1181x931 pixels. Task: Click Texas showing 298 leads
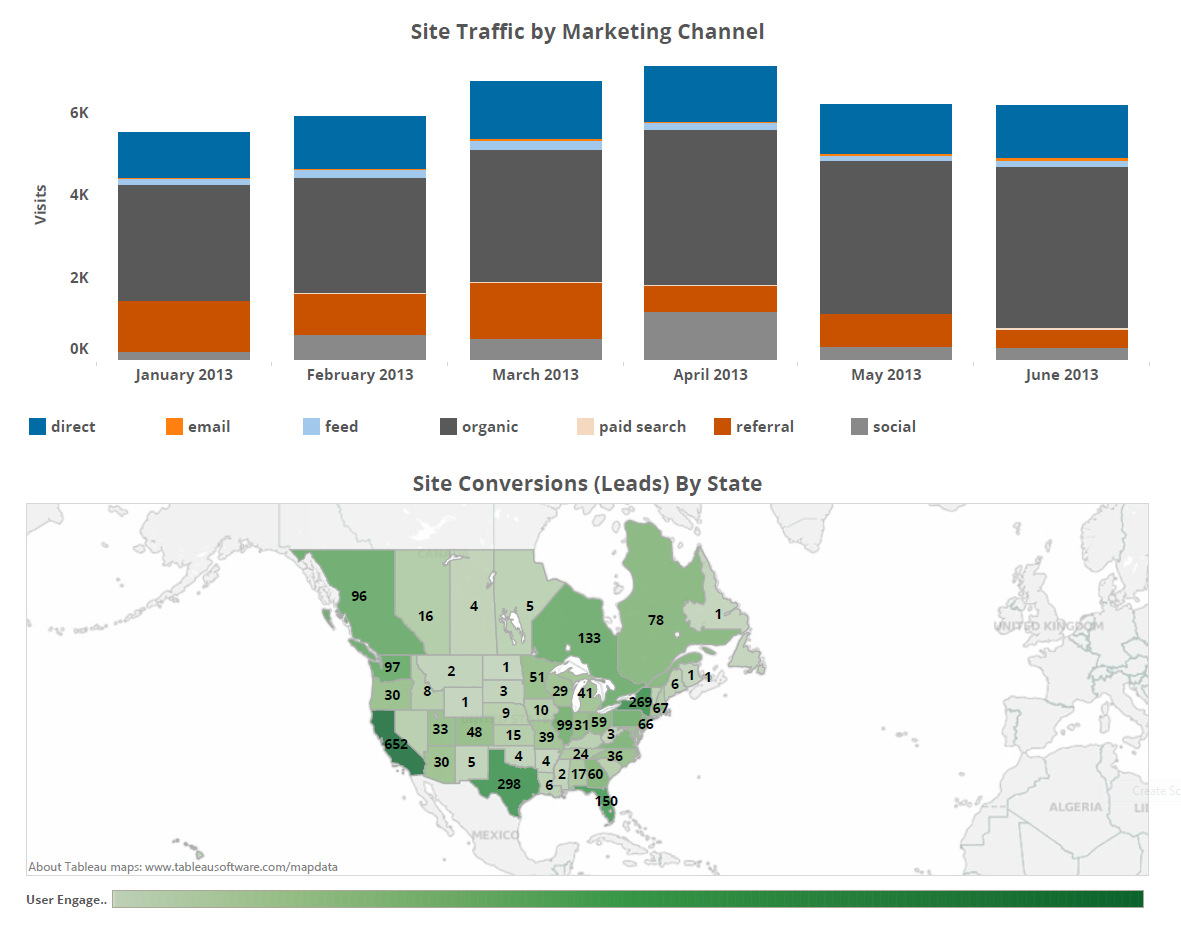point(509,784)
